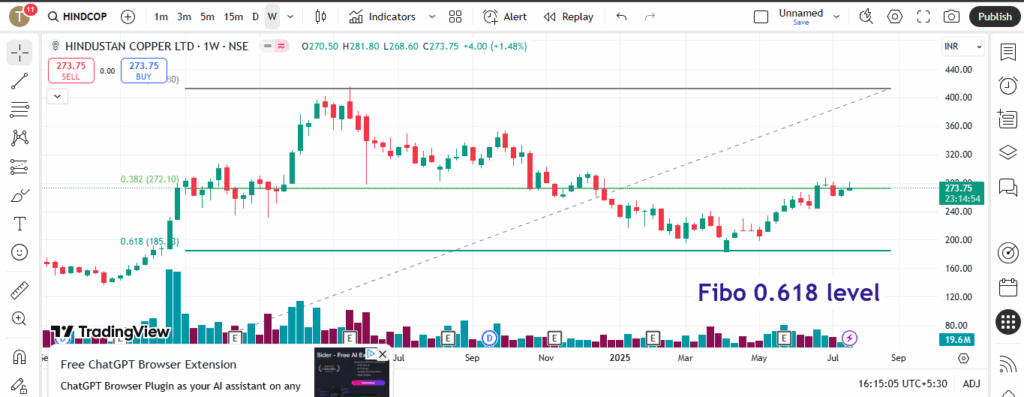Collapse the chart legend chevron
1024x397 pixels.
pos(58,96)
